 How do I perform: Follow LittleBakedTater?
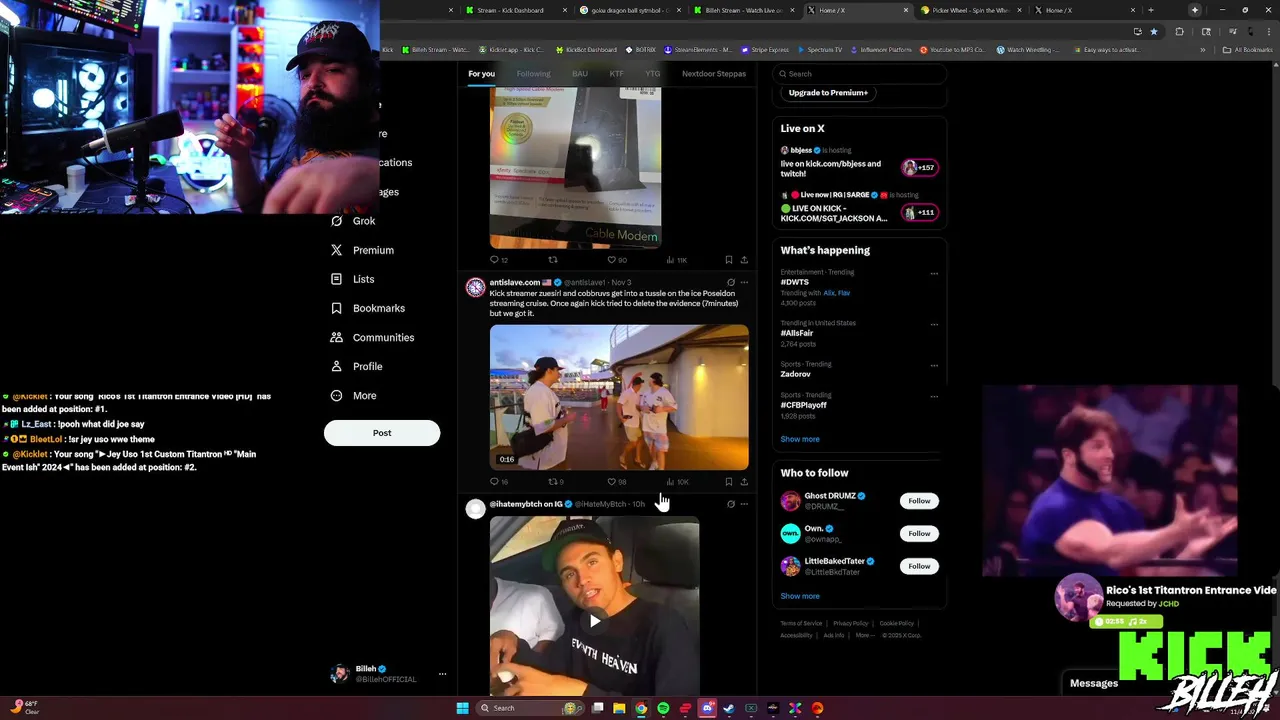click(x=919, y=567)
